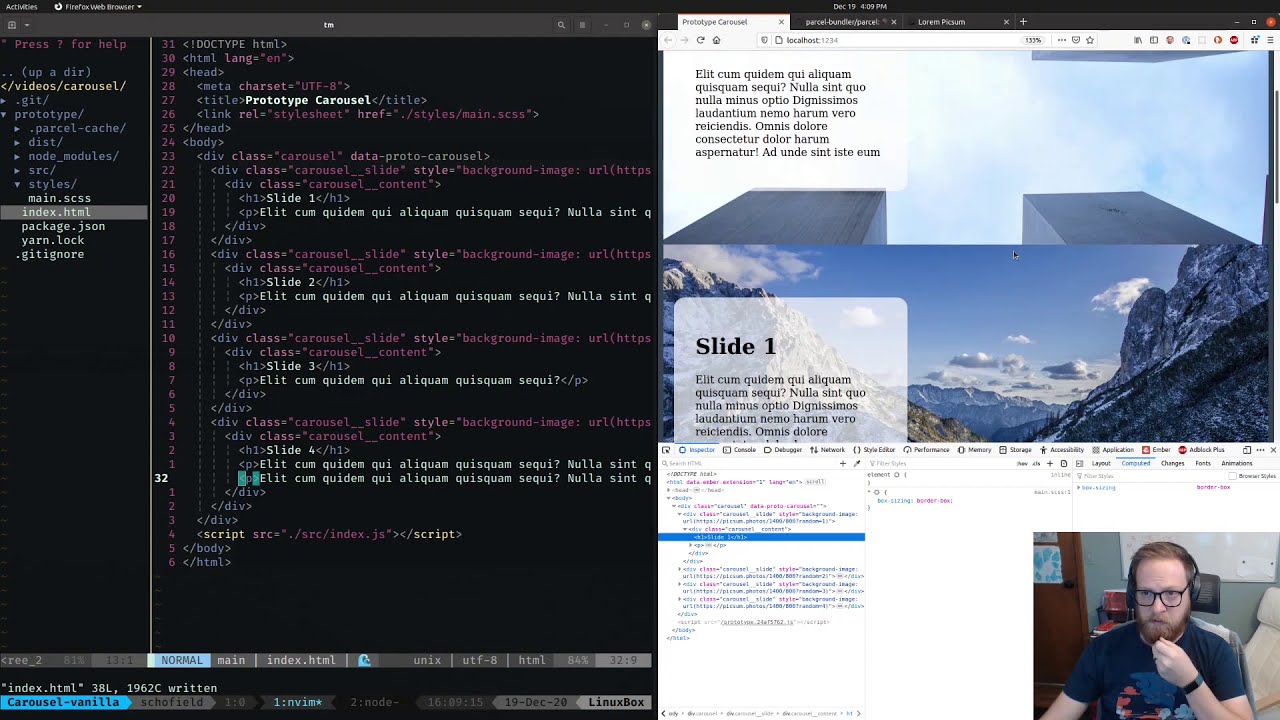1280x720 pixels.
Task: Open package.json in file tree
Action: point(63,226)
